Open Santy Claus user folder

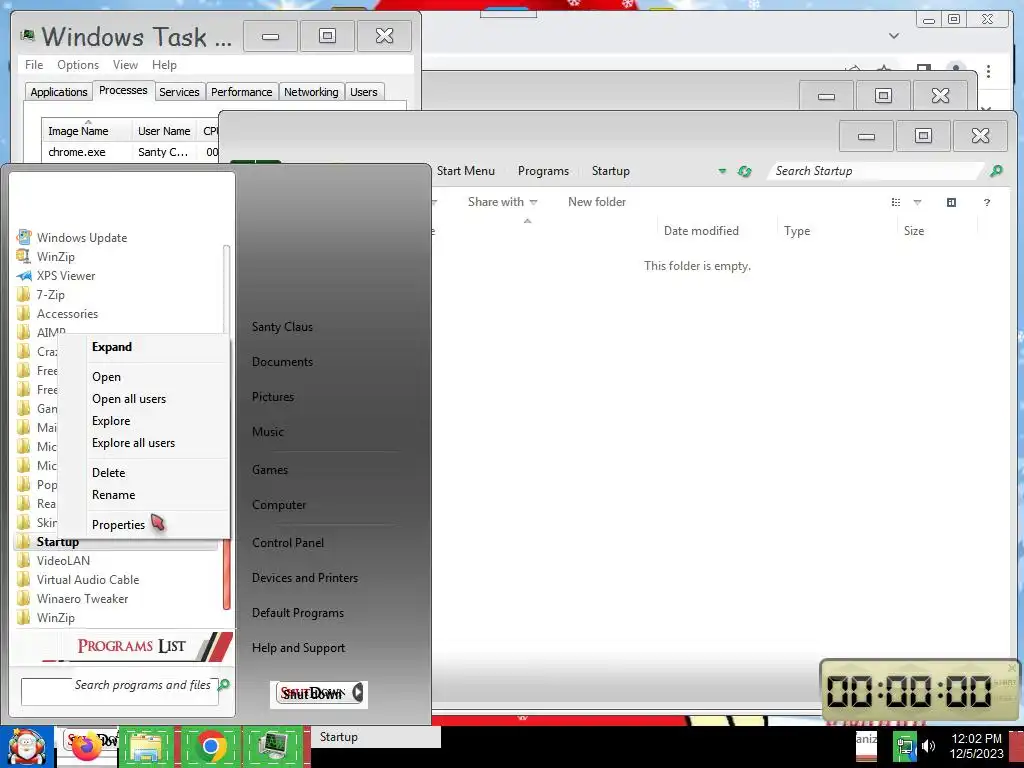[x=282, y=327]
